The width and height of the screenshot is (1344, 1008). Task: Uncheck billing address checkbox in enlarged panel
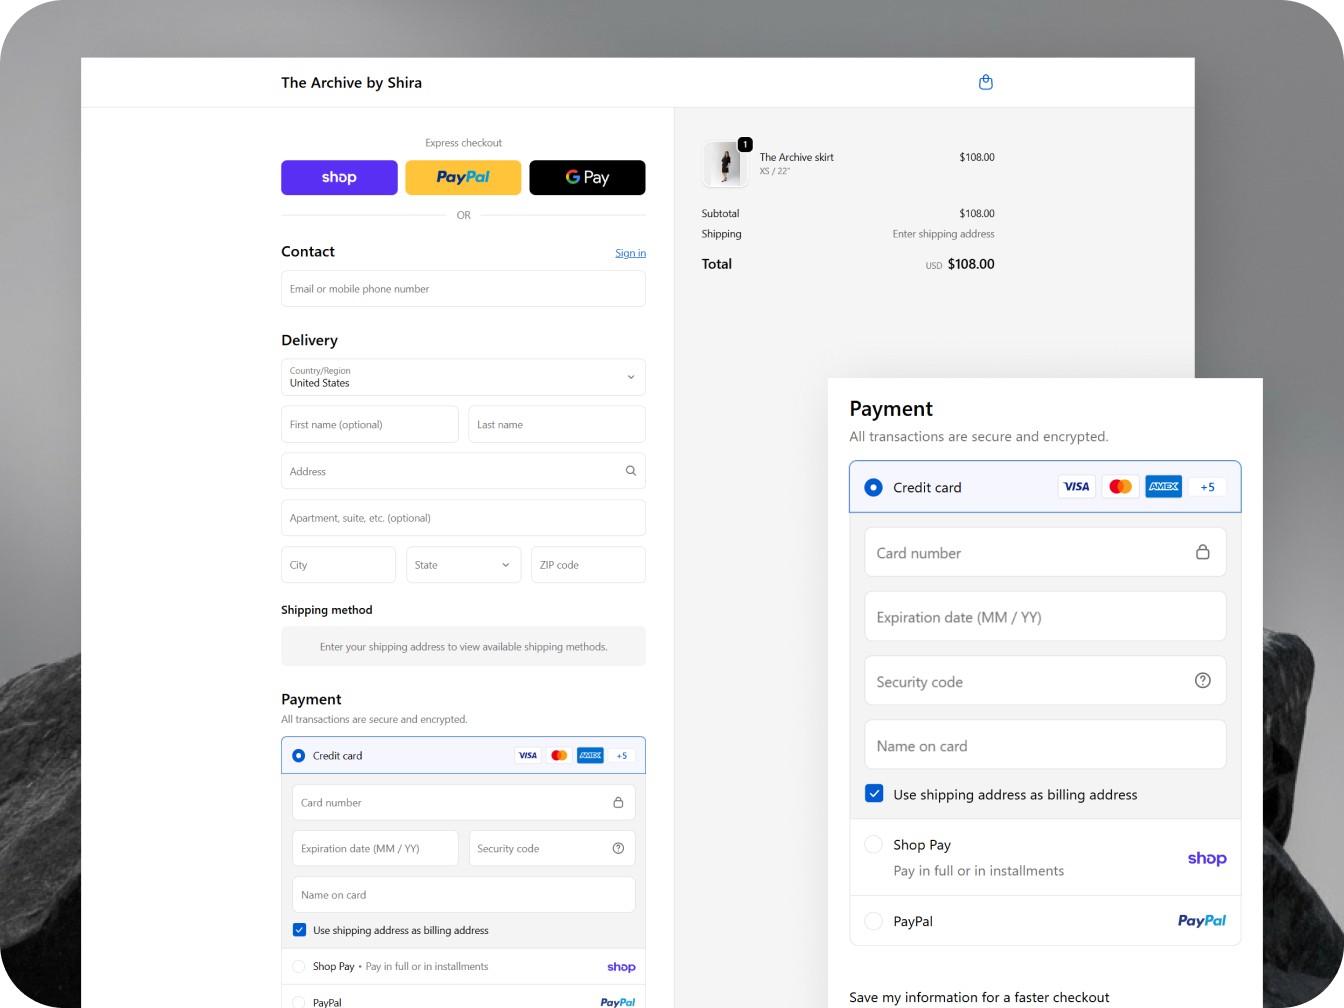click(x=874, y=793)
